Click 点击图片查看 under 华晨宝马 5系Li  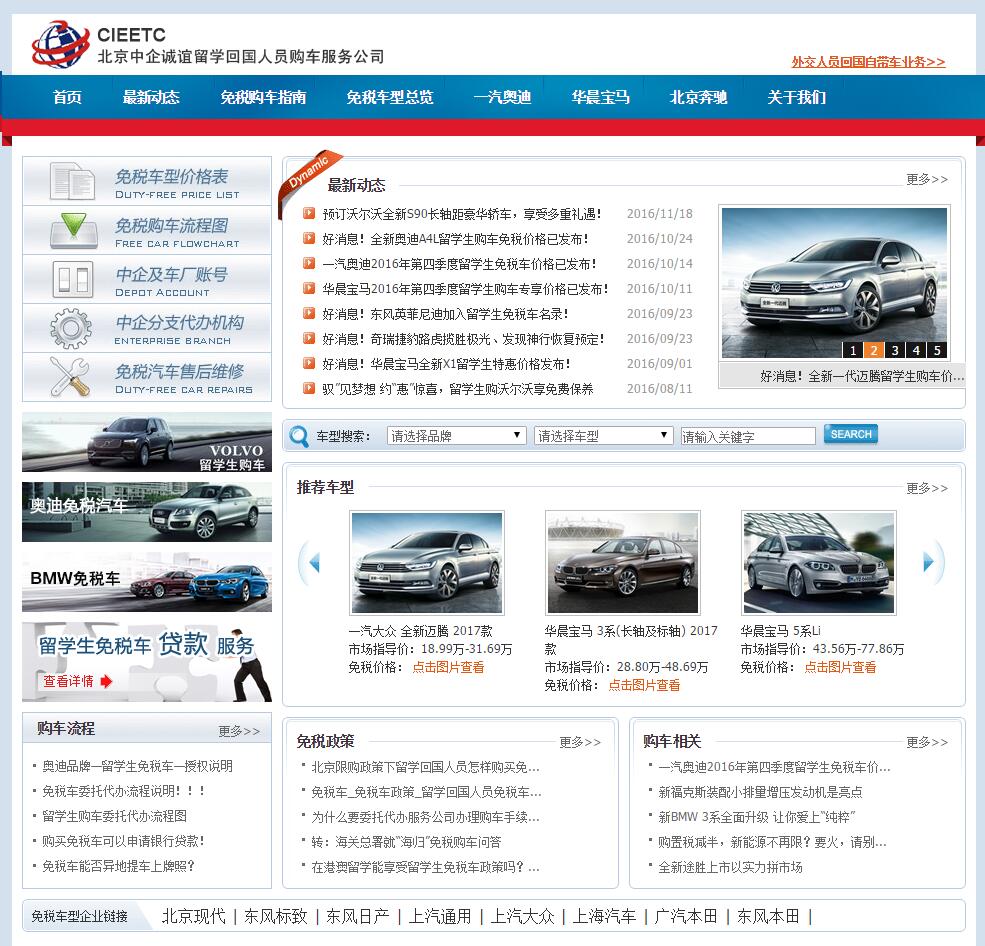click(840, 667)
